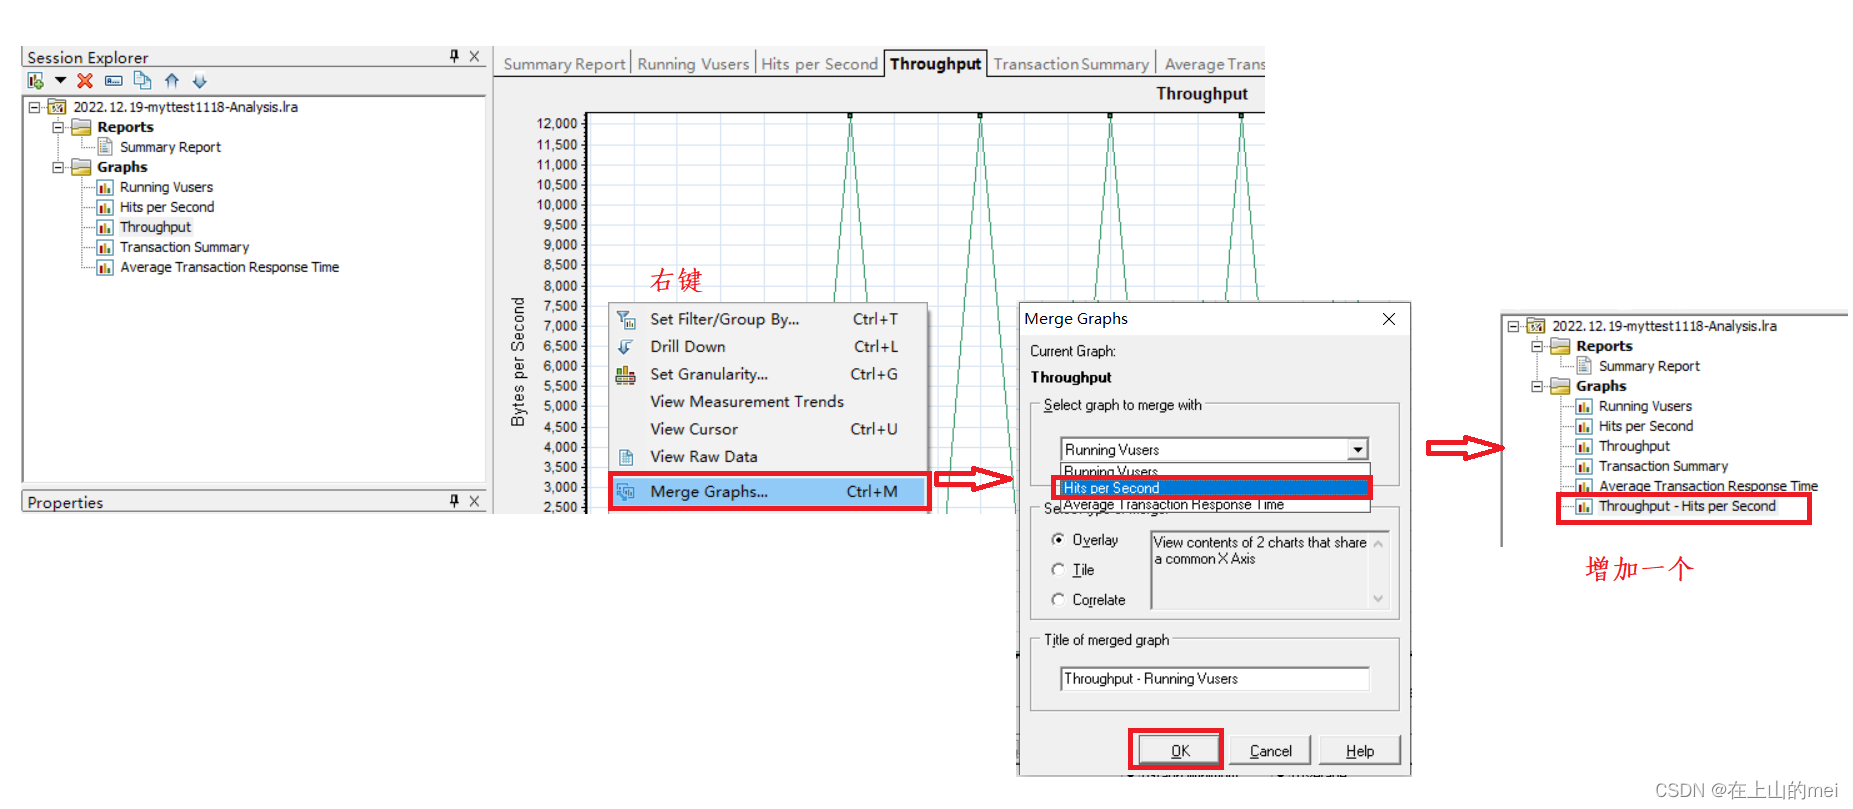Image resolution: width=1853 pixels, height=809 pixels.
Task: Open the graph-to-merge dropdown arrow
Action: 1358,450
